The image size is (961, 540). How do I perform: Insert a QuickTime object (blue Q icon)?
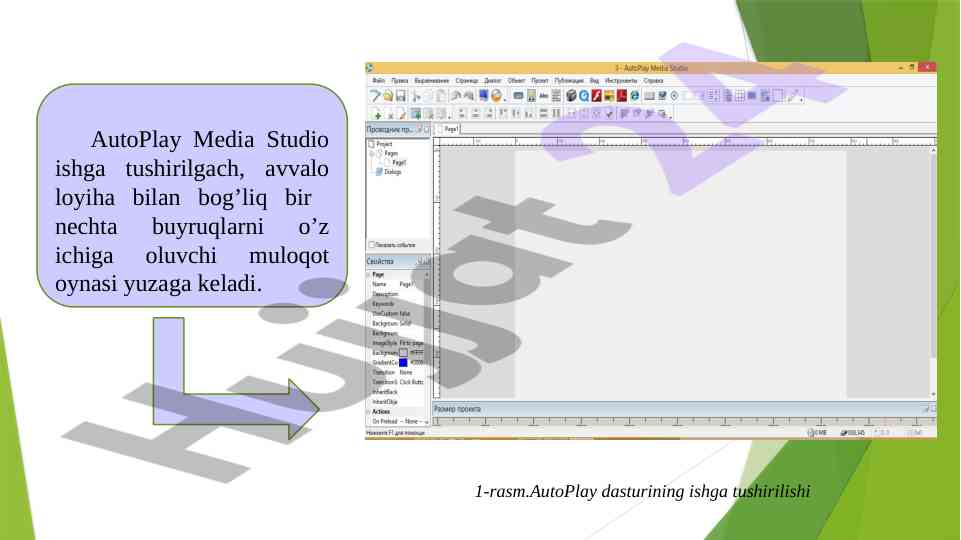[584, 96]
